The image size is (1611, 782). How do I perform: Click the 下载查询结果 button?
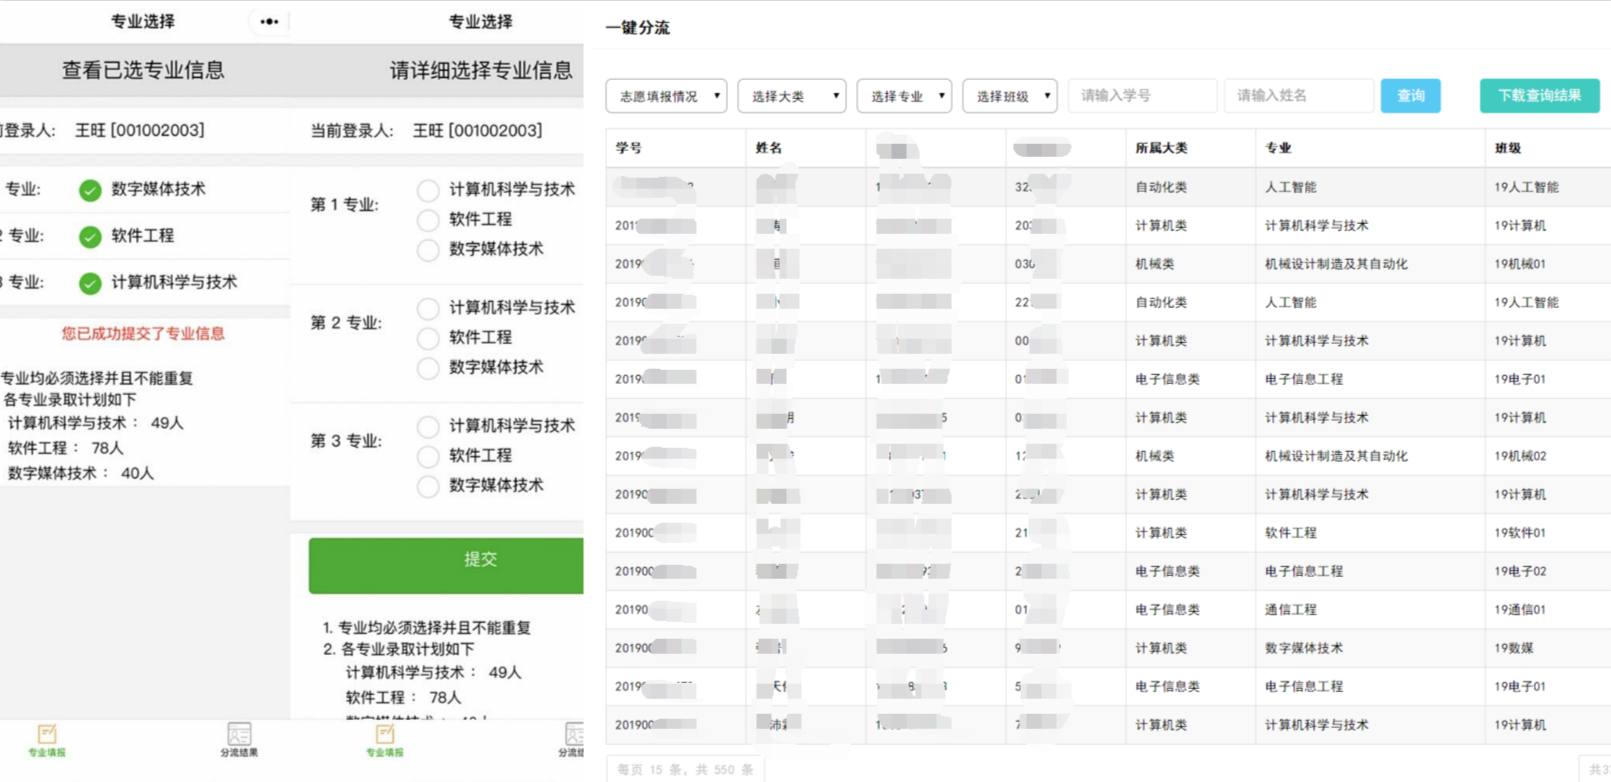click(1539, 96)
